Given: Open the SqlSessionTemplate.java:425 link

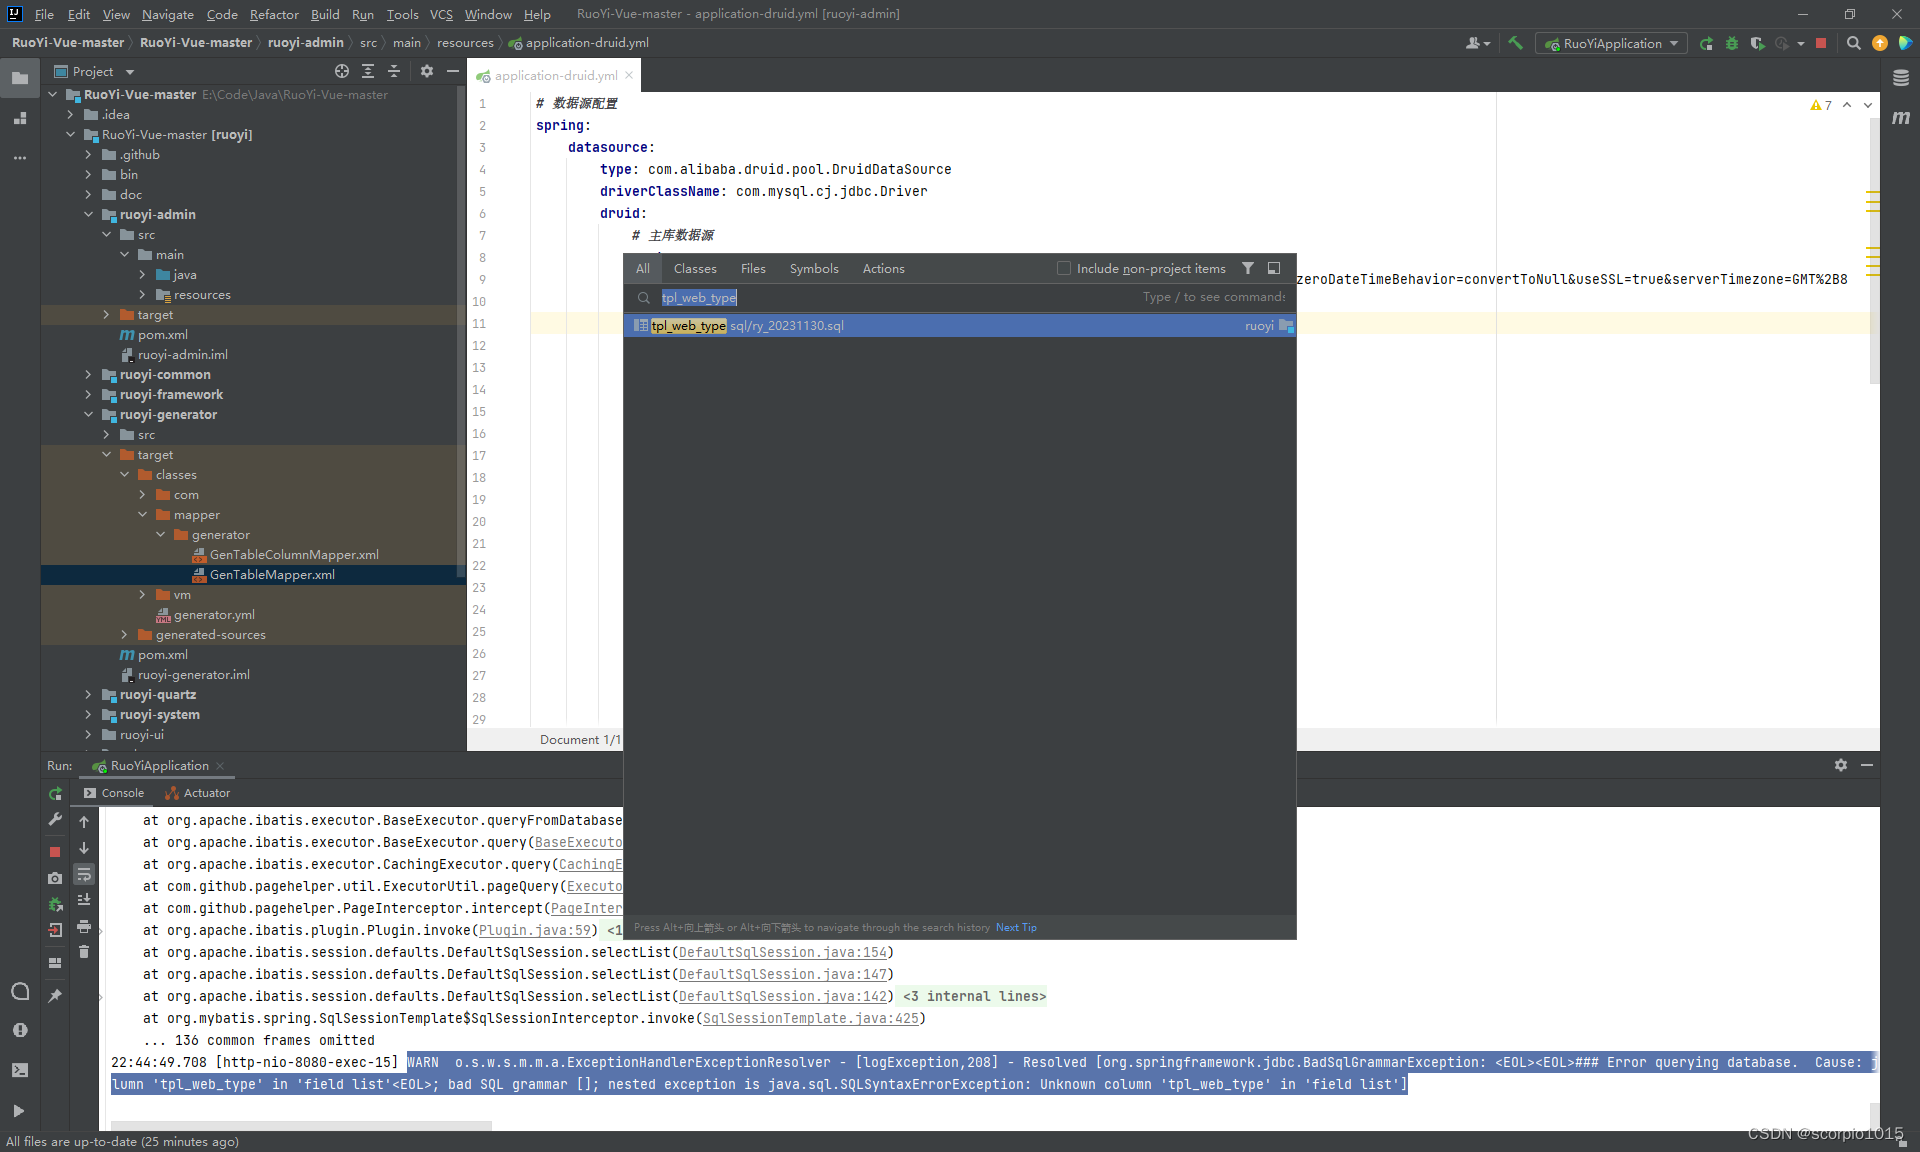Looking at the screenshot, I should 811,1018.
